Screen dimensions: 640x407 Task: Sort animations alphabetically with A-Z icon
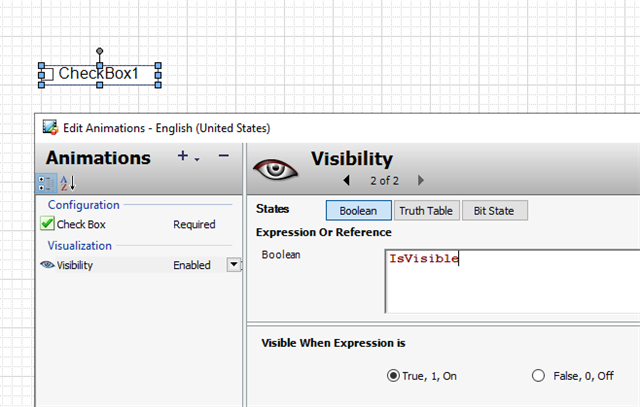[x=68, y=183]
